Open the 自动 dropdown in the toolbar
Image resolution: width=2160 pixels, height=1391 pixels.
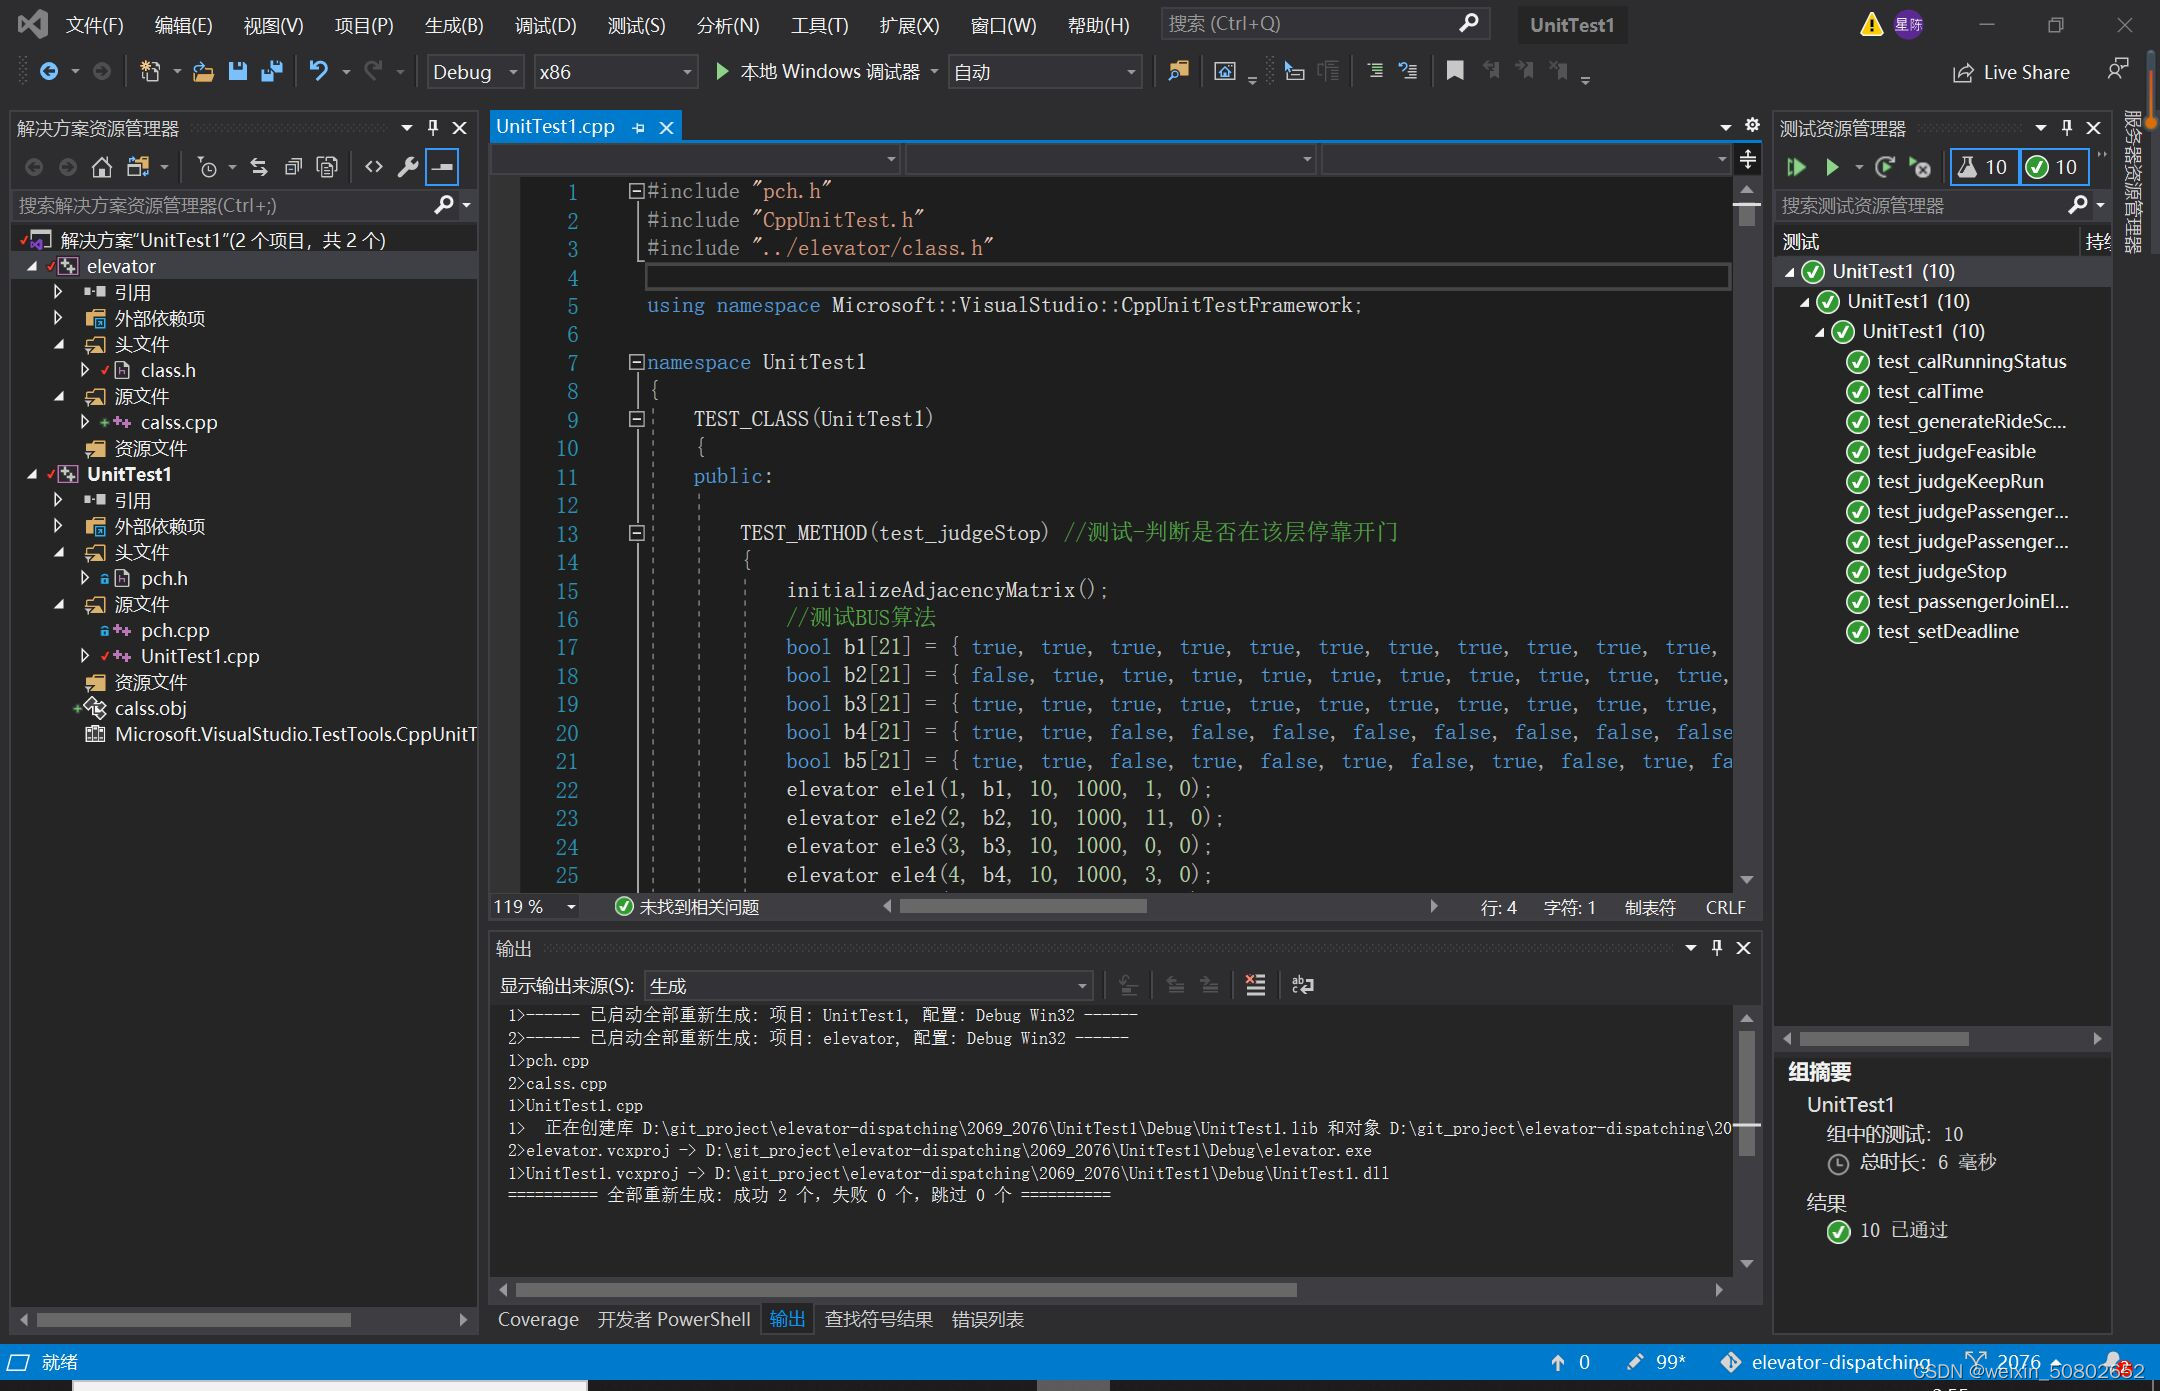click(1045, 72)
